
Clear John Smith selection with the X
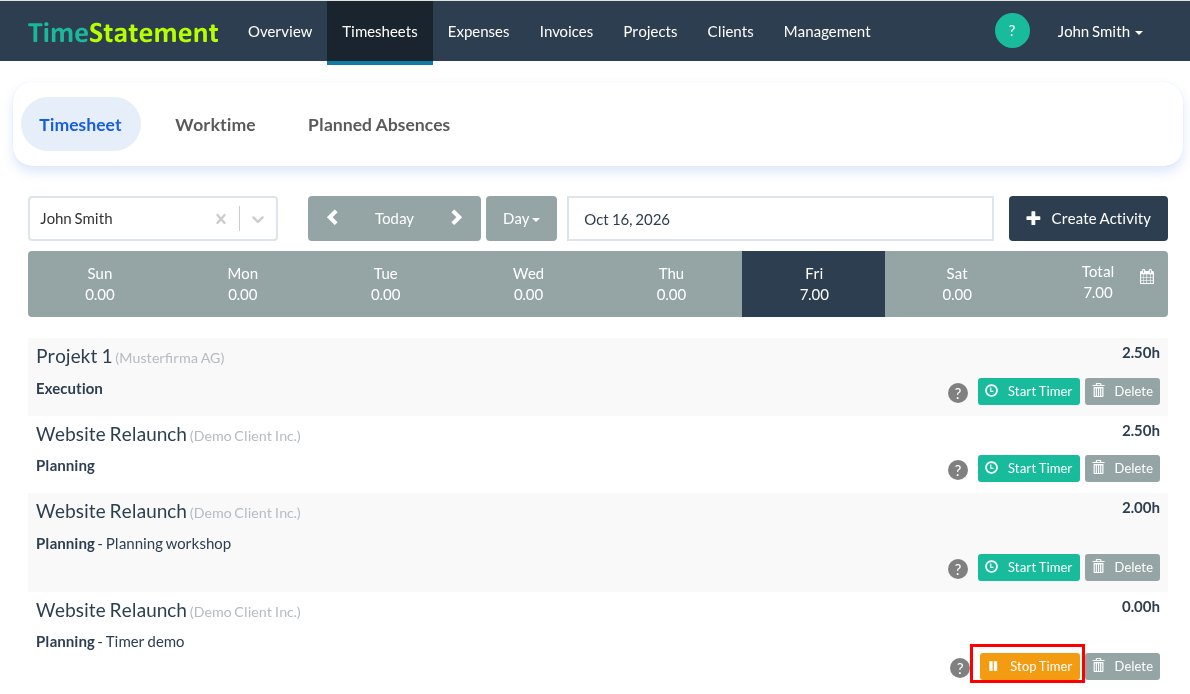[221, 219]
